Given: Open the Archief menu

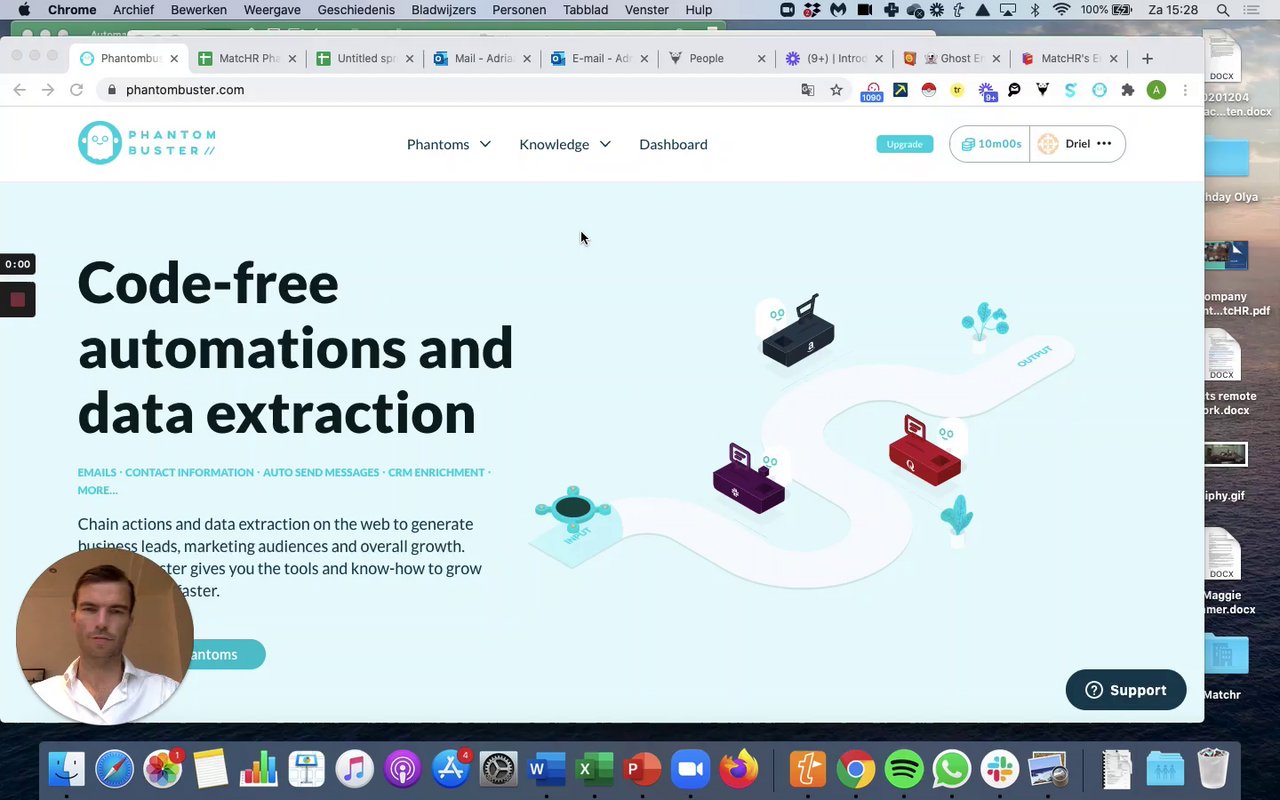Looking at the screenshot, I should (x=133, y=10).
